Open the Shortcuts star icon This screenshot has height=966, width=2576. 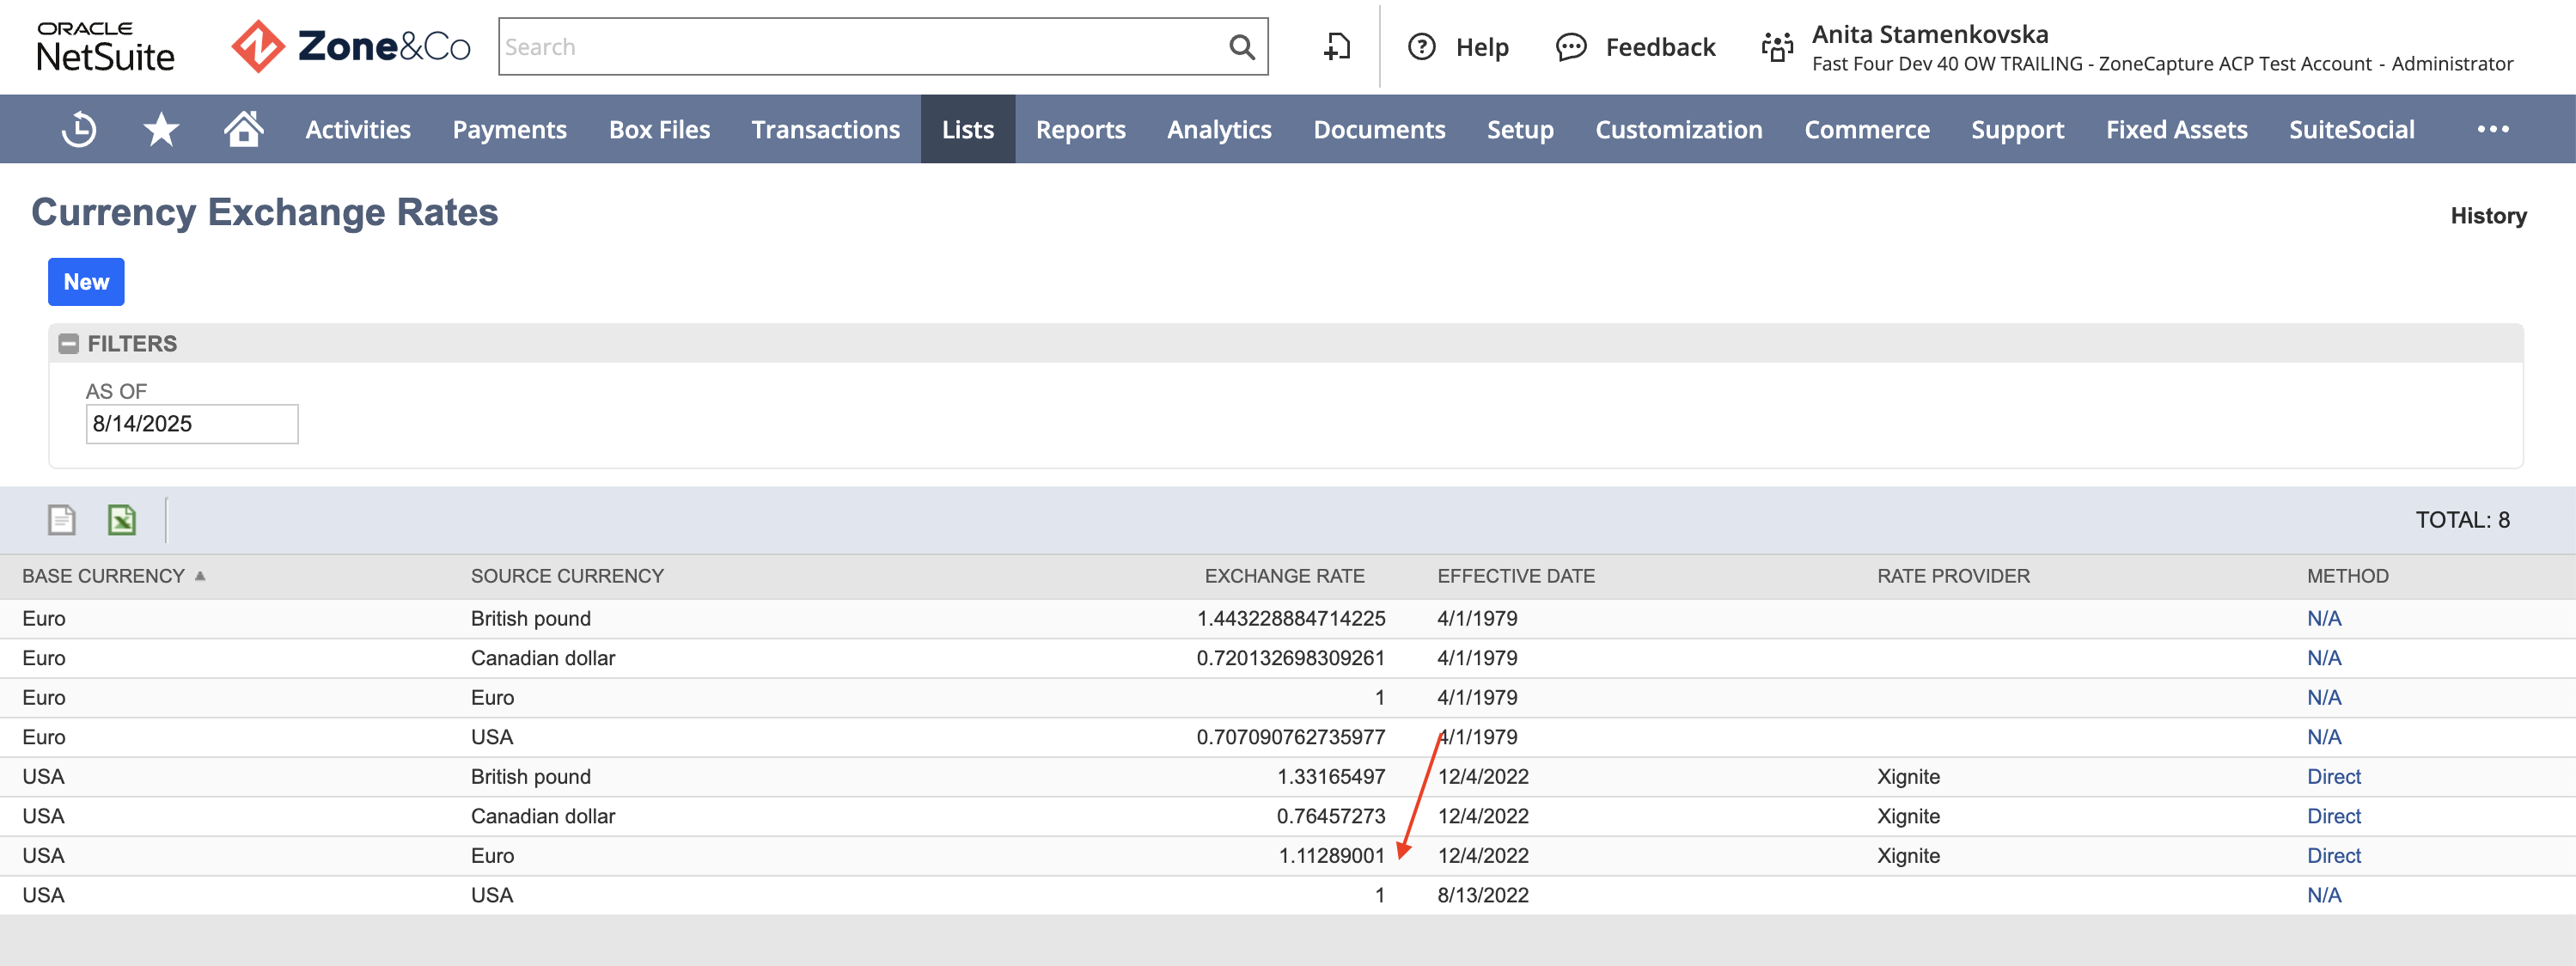click(161, 130)
